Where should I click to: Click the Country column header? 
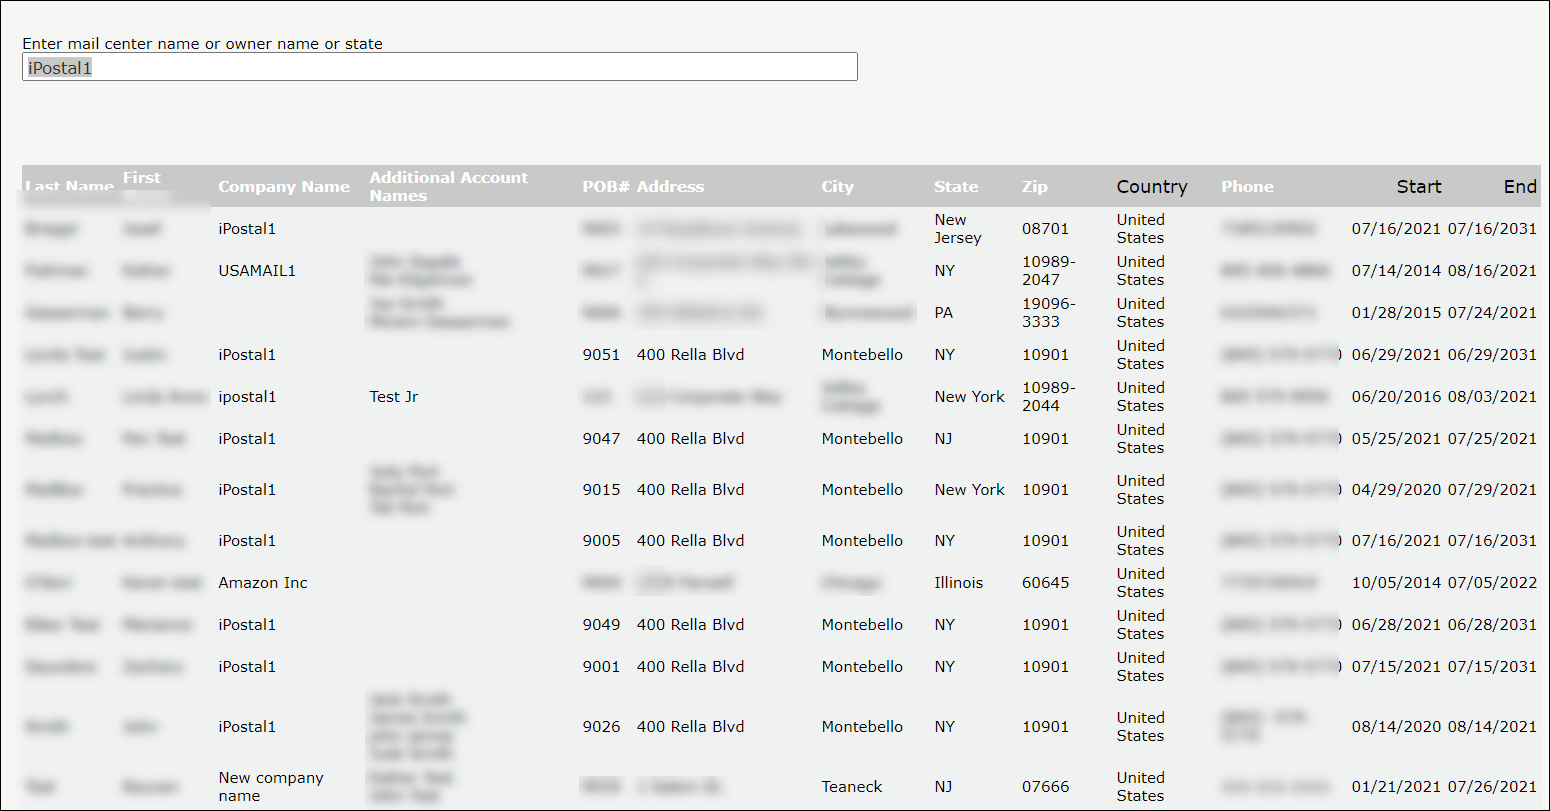tap(1152, 187)
